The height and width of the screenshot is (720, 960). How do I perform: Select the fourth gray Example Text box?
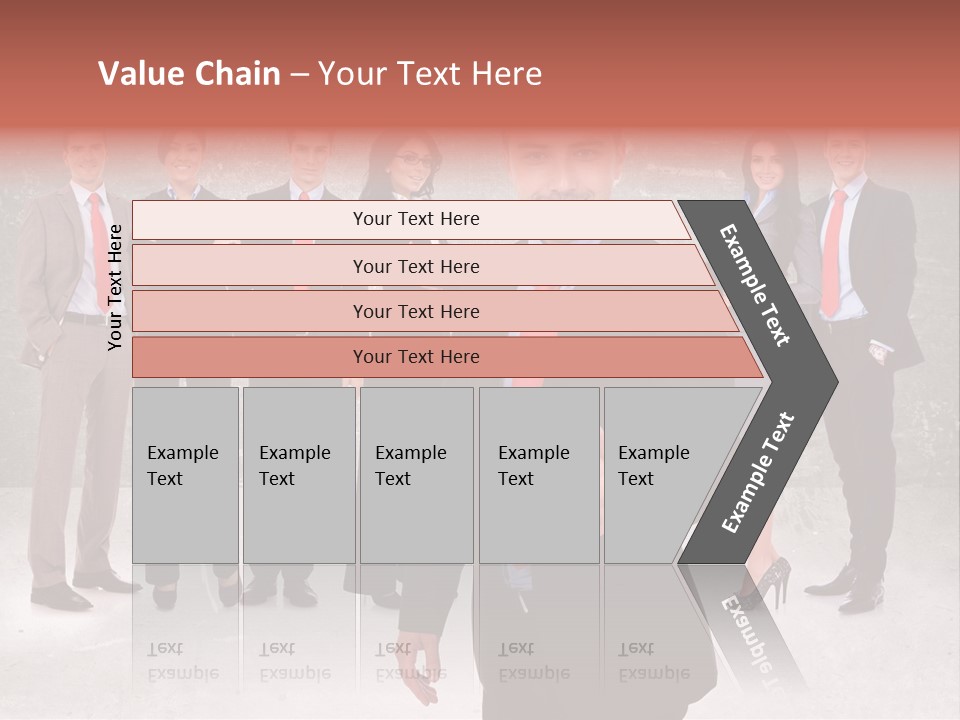(x=538, y=474)
